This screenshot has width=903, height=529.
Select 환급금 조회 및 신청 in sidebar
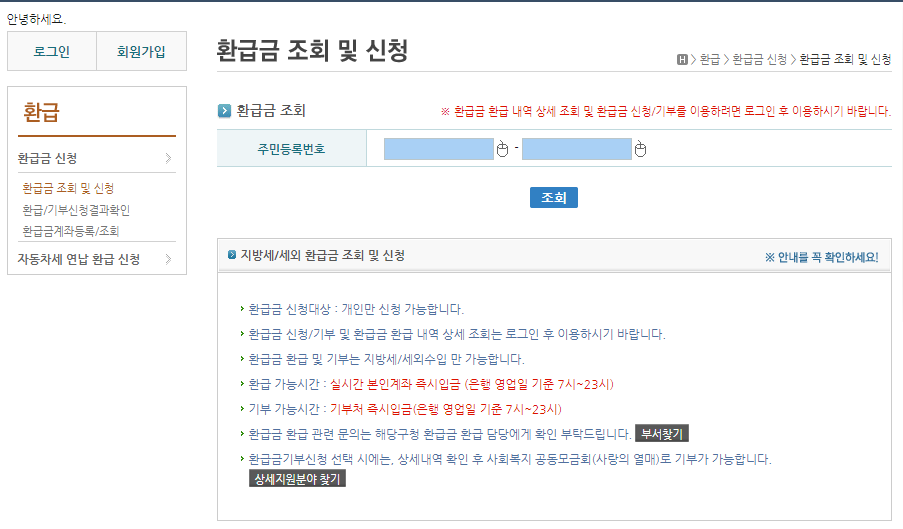click(x=68, y=188)
